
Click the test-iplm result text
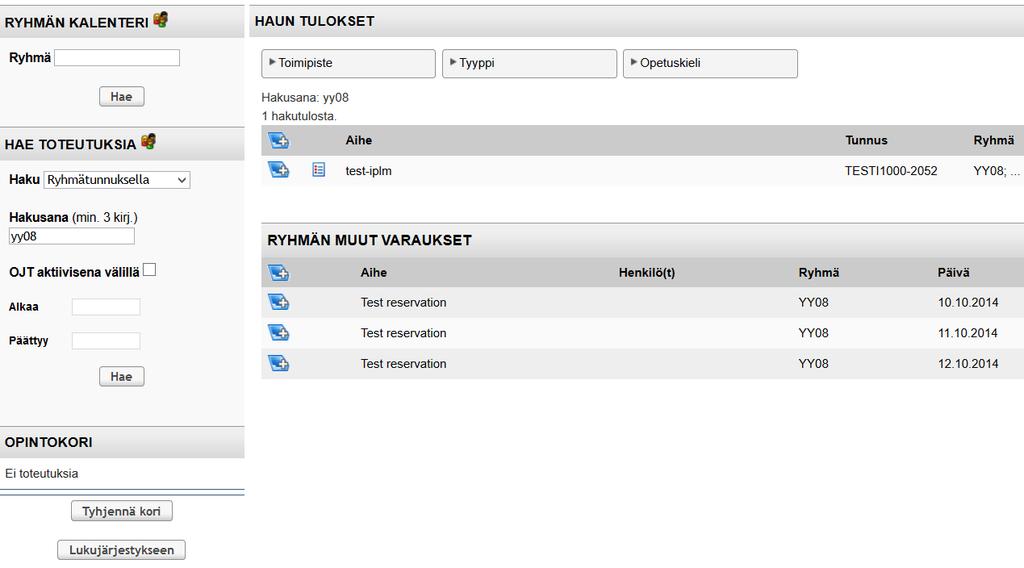point(368,171)
